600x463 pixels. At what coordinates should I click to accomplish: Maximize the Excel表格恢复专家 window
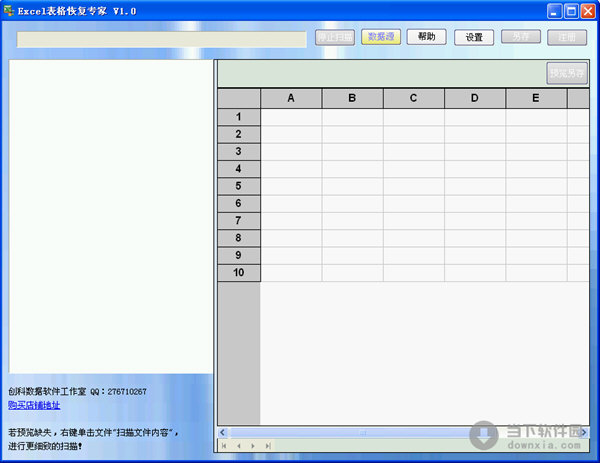tap(571, 11)
